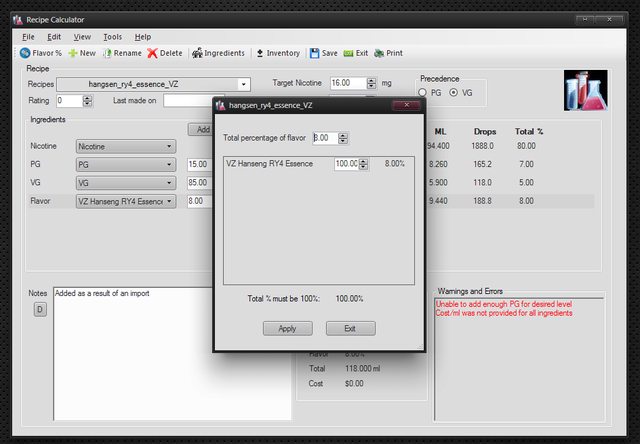The width and height of the screenshot is (640, 444).
Task: Click the Delete red X icon
Action: (152, 53)
